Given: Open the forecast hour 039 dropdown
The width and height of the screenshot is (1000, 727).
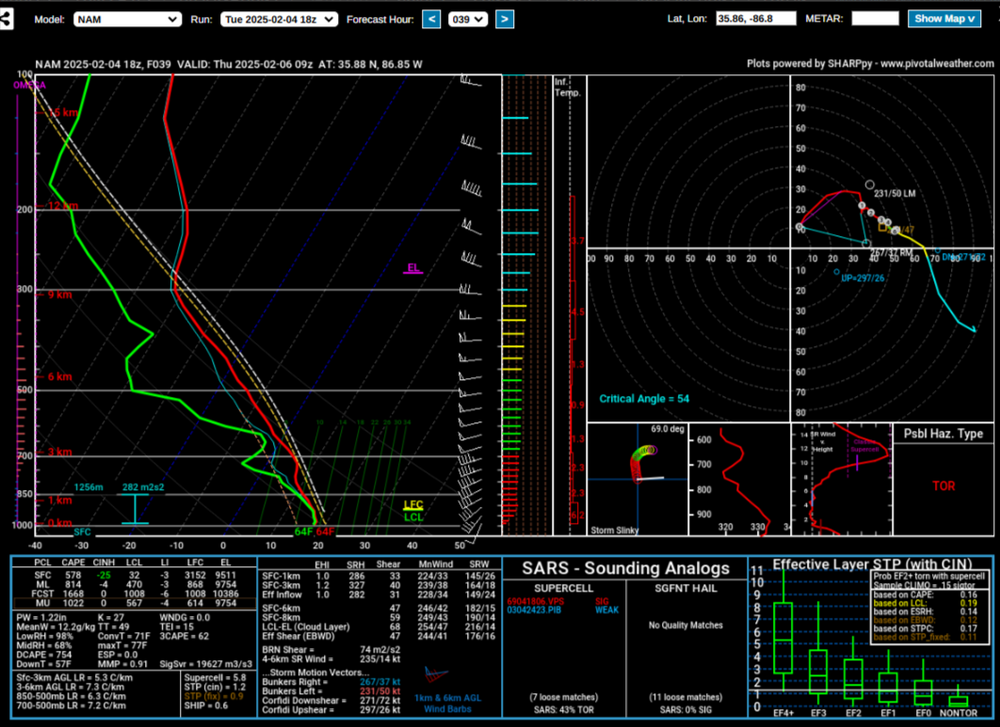Looking at the screenshot, I should tap(468, 19).
